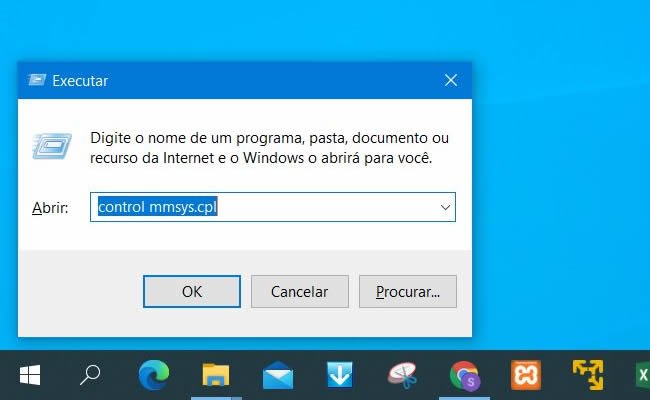The height and width of the screenshot is (400, 650).
Task: Click the Run icon beside the description
Action: tap(52, 146)
